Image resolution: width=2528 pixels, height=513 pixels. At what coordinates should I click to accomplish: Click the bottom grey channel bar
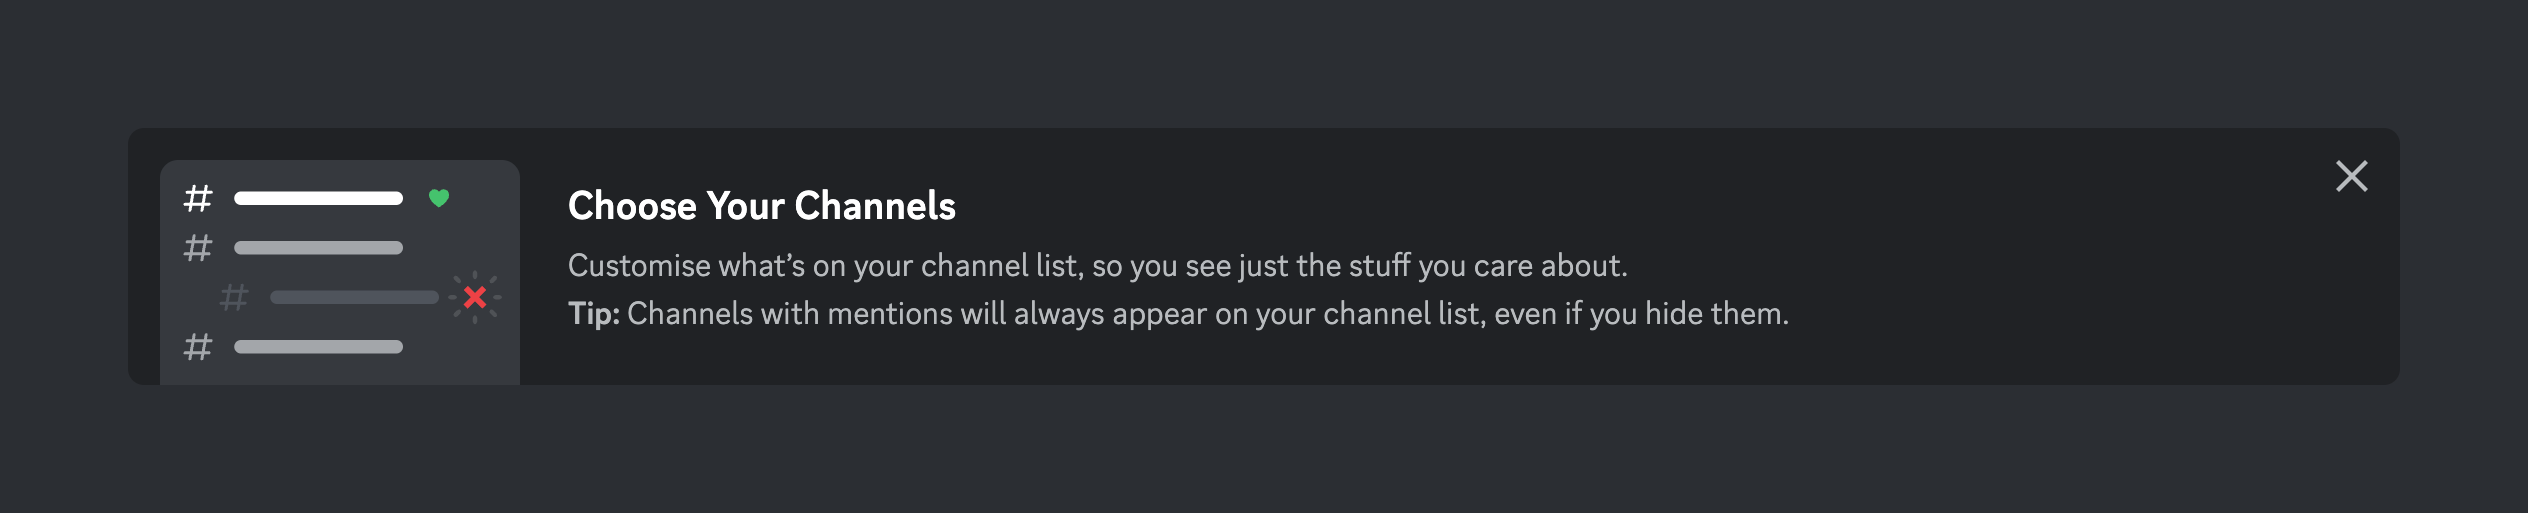(318, 347)
